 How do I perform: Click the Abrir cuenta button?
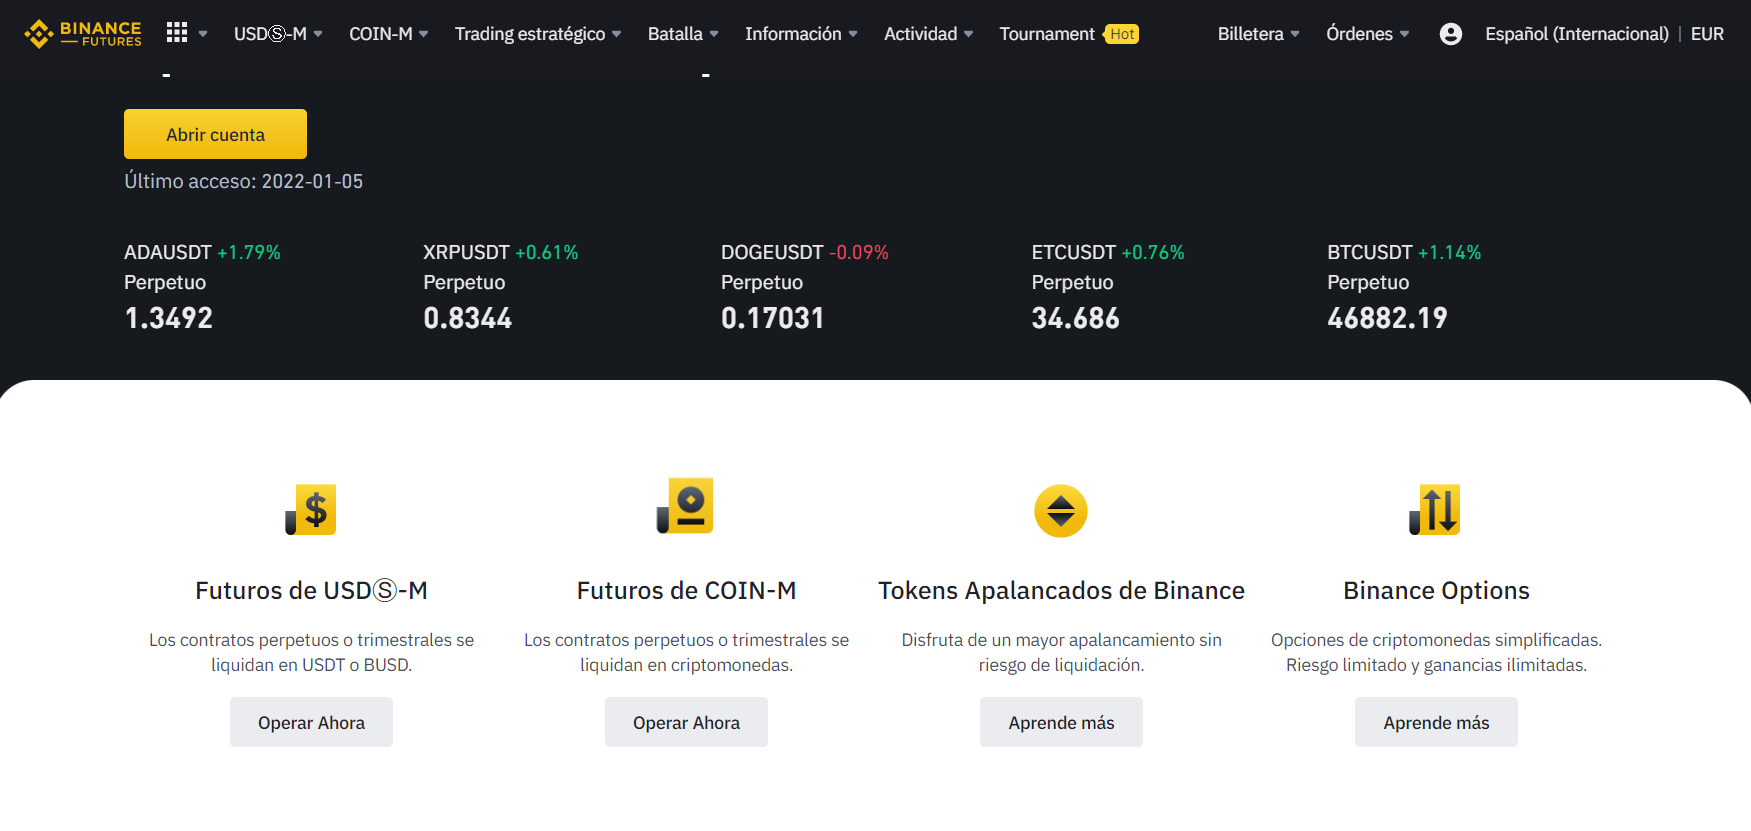(x=215, y=134)
